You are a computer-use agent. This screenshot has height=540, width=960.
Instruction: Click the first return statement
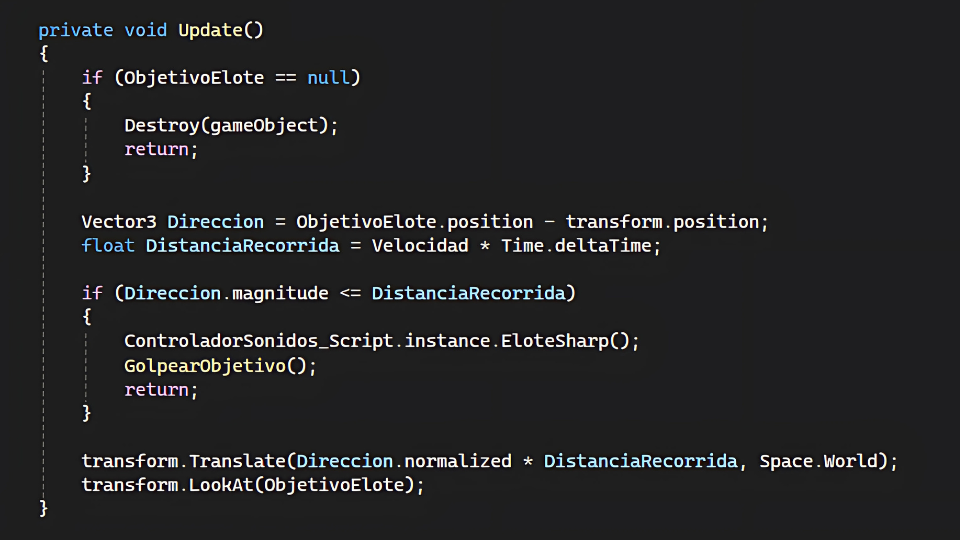[x=161, y=149]
